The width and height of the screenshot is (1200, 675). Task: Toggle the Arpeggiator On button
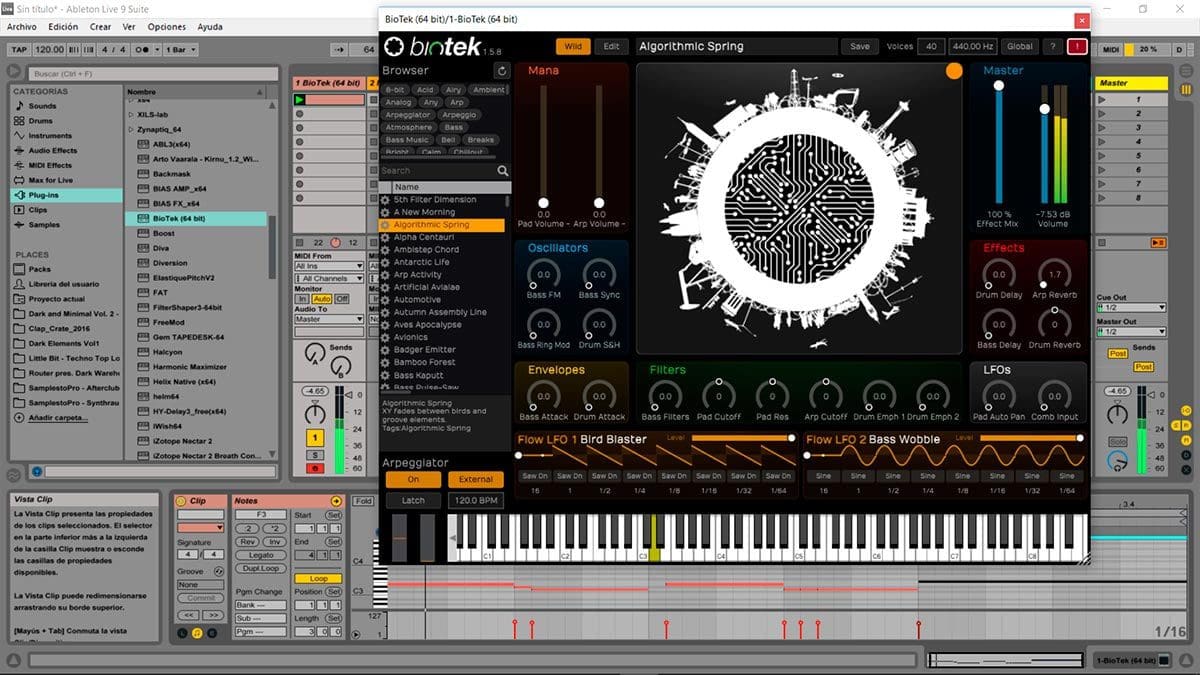[x=413, y=480]
